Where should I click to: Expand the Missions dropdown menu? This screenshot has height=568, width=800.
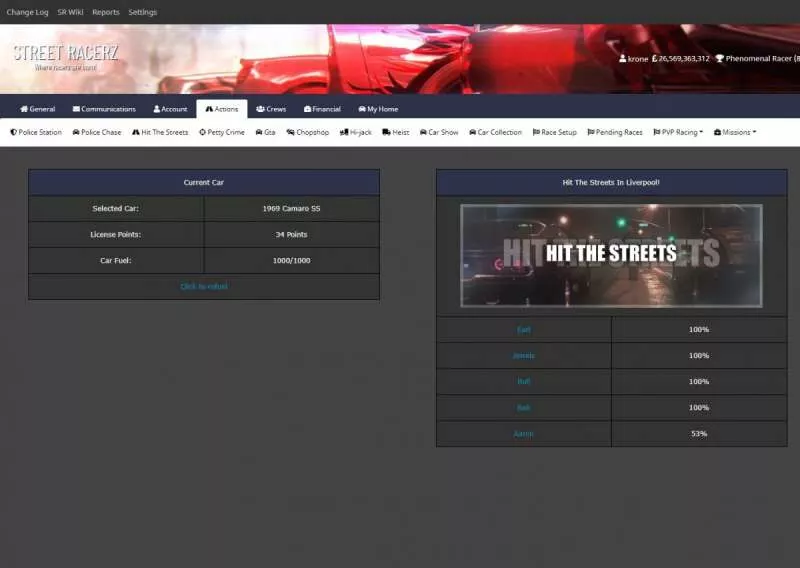(x=735, y=132)
